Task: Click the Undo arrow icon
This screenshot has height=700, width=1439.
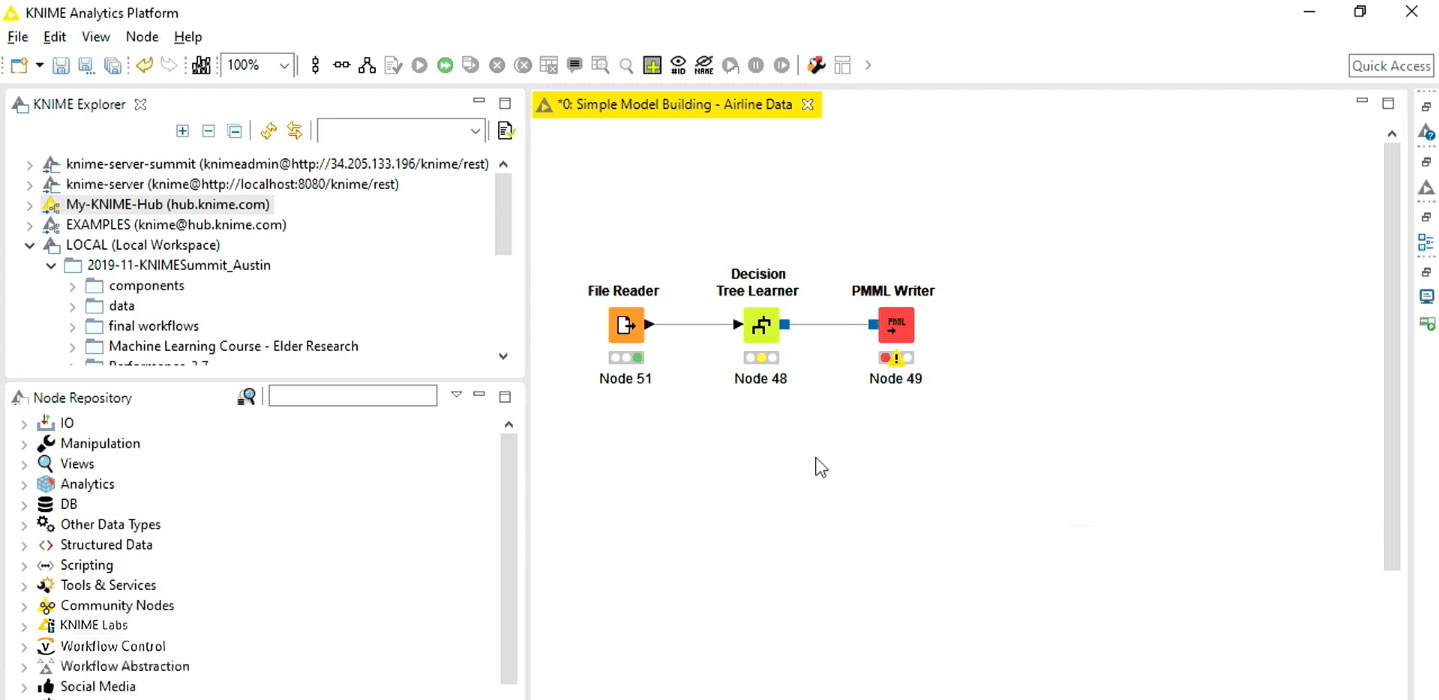Action: point(145,65)
